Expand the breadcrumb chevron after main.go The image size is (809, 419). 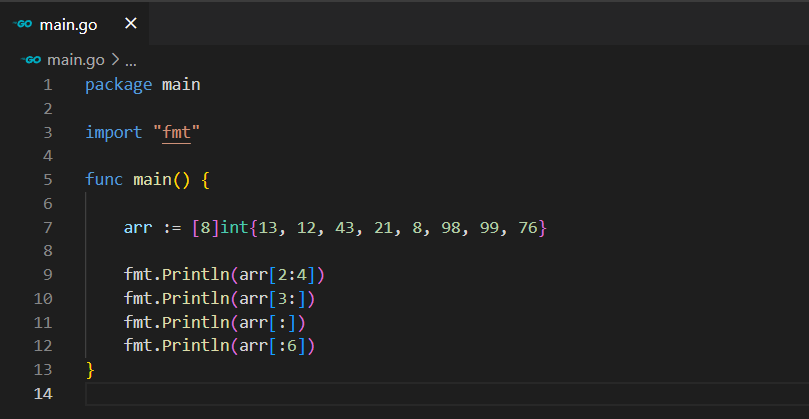(115, 59)
